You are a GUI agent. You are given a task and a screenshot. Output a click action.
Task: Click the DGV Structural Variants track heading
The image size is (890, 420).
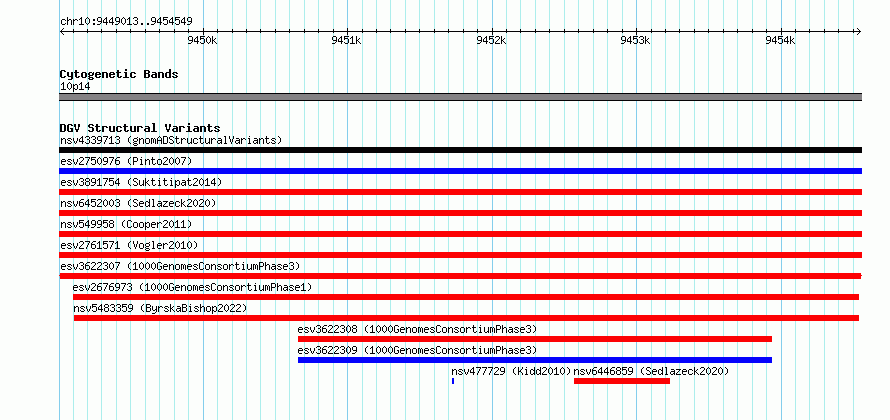140,128
